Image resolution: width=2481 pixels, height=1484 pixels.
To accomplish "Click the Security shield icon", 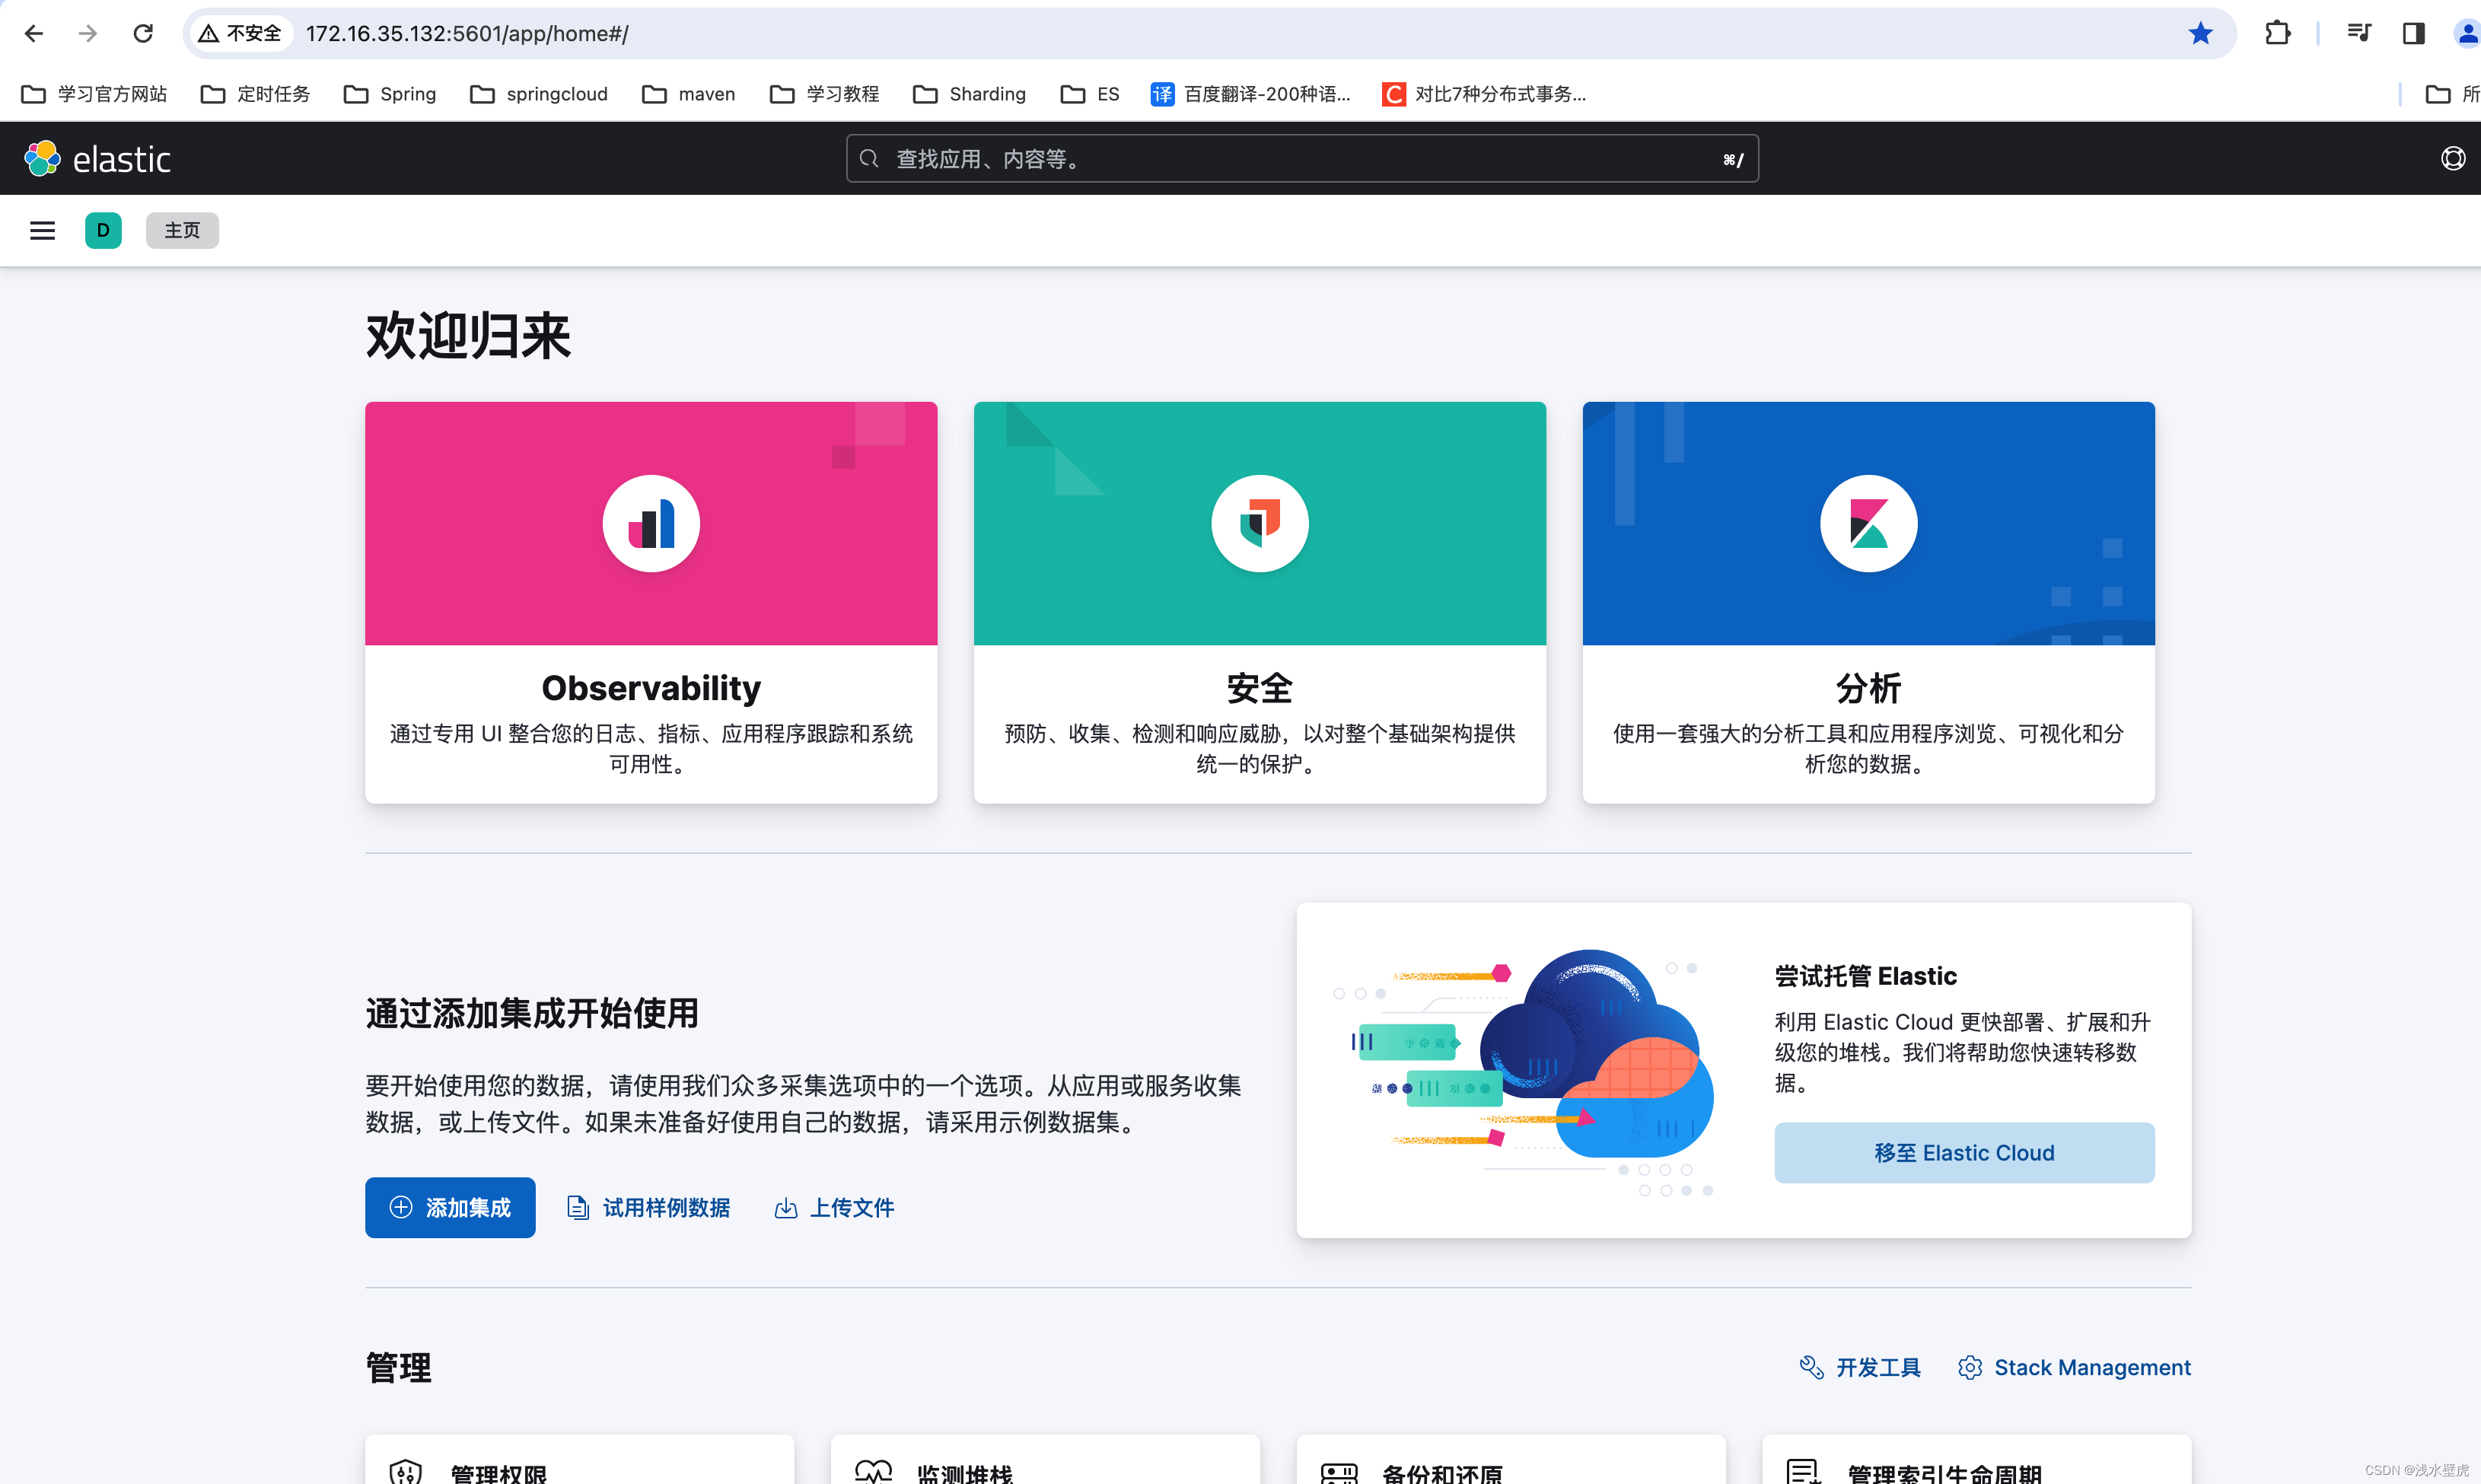I will pos(1259,523).
